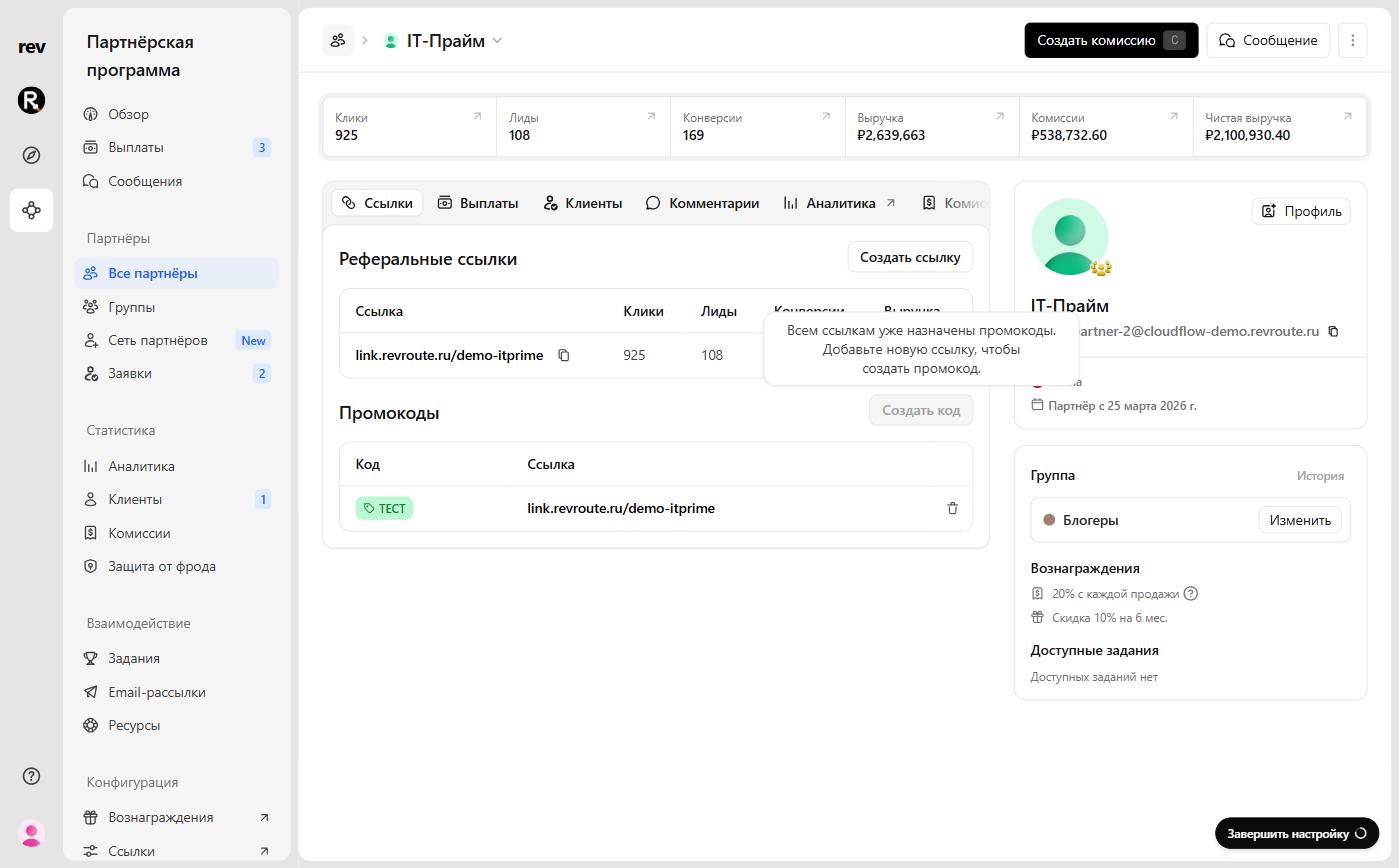
Task: Click the ТЕСТ promo code tag
Action: (384, 508)
